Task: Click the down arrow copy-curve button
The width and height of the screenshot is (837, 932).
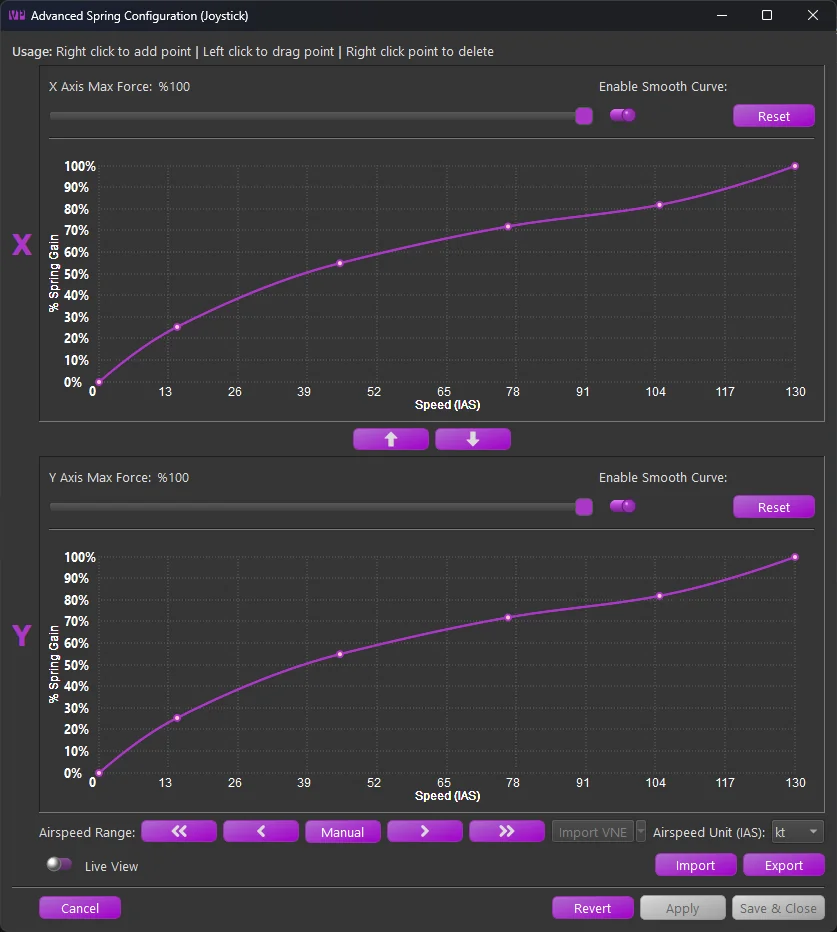Action: (473, 439)
